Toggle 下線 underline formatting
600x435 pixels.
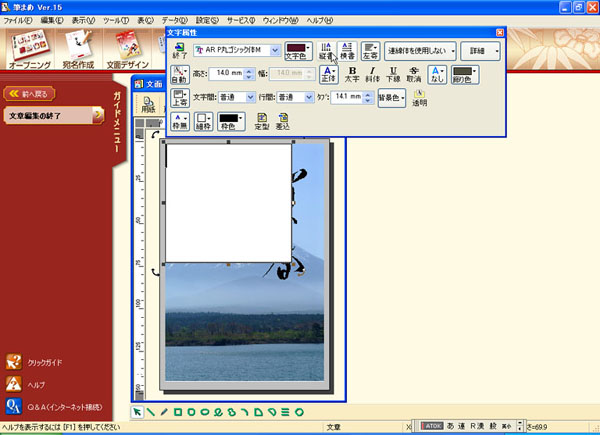(393, 76)
